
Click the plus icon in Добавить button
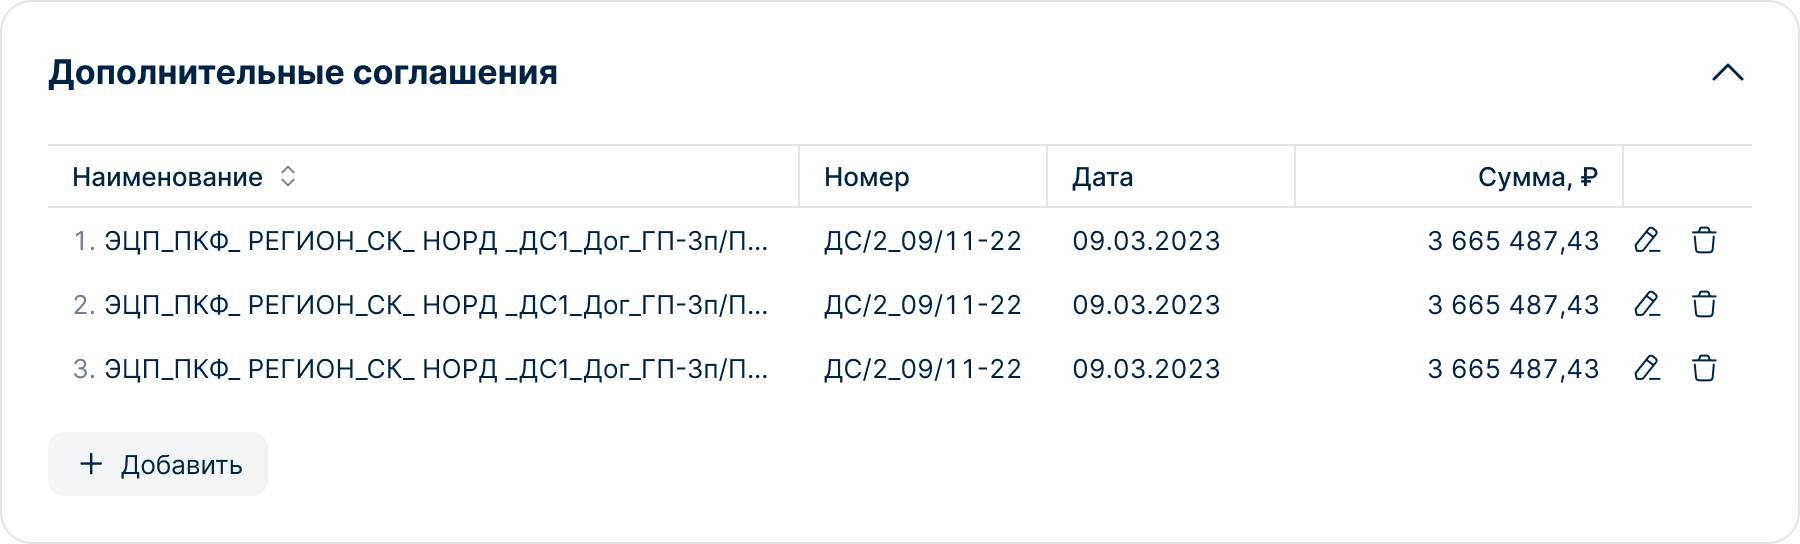(91, 464)
